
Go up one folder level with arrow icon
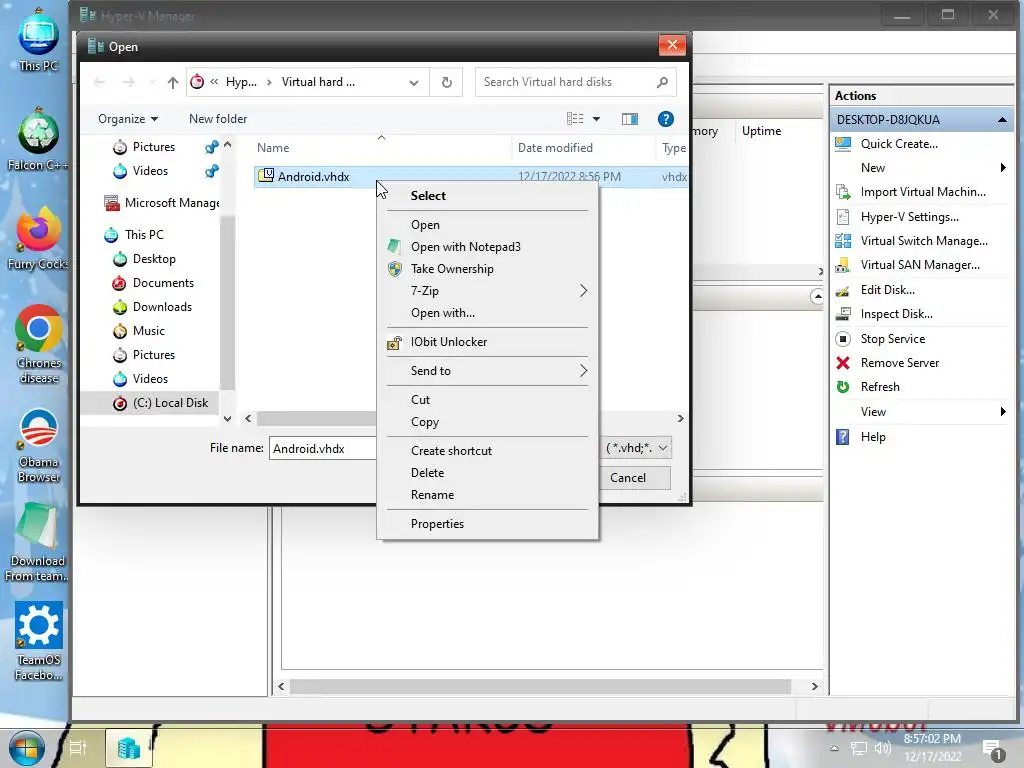(172, 82)
